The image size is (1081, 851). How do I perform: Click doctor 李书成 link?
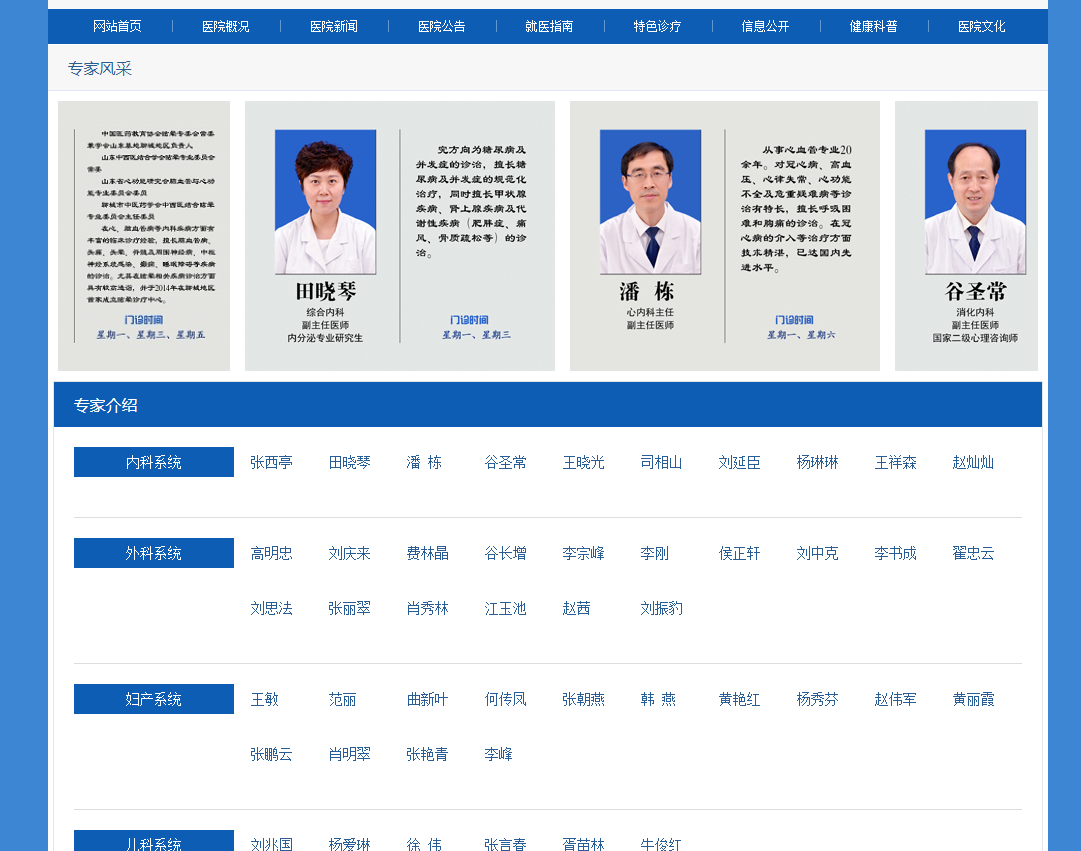[896, 553]
